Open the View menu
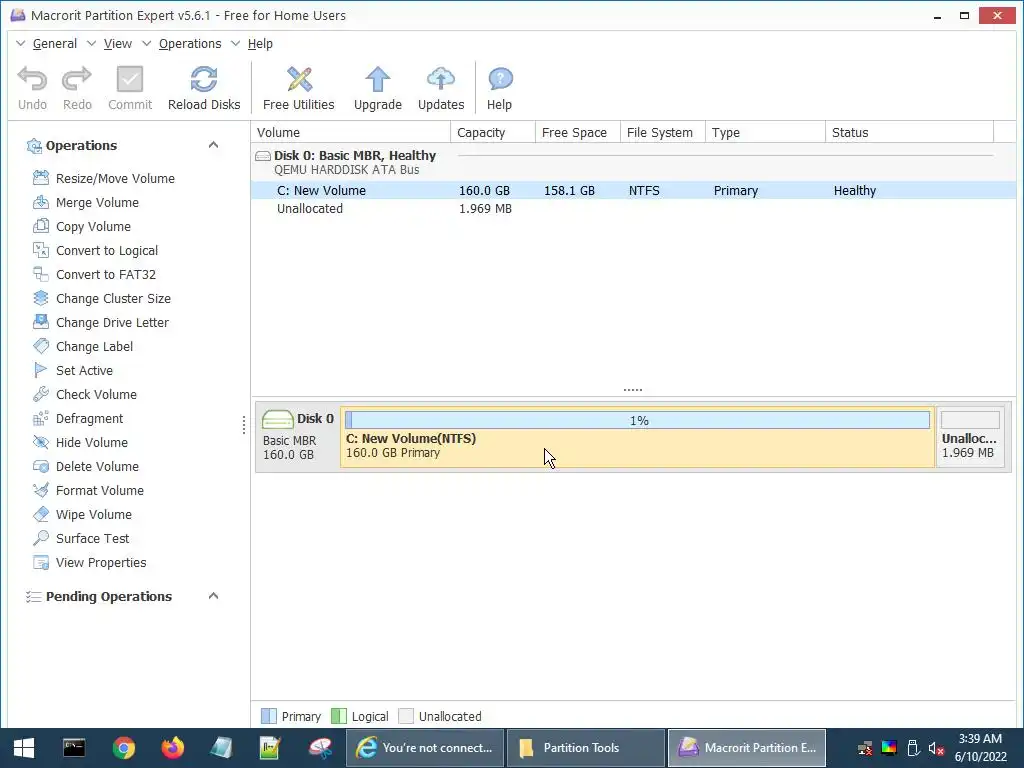1024x768 pixels. coord(118,44)
